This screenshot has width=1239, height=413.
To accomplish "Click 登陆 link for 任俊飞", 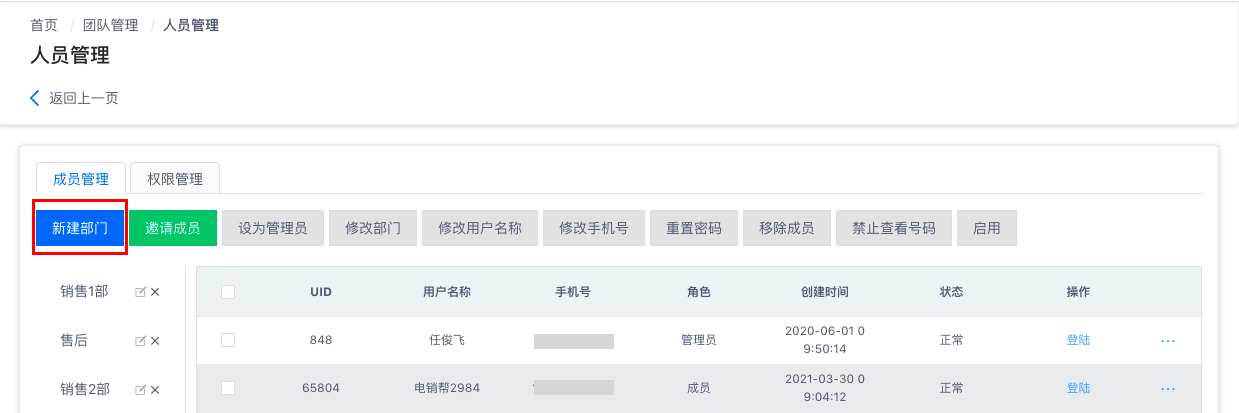I will pyautogui.click(x=1078, y=340).
